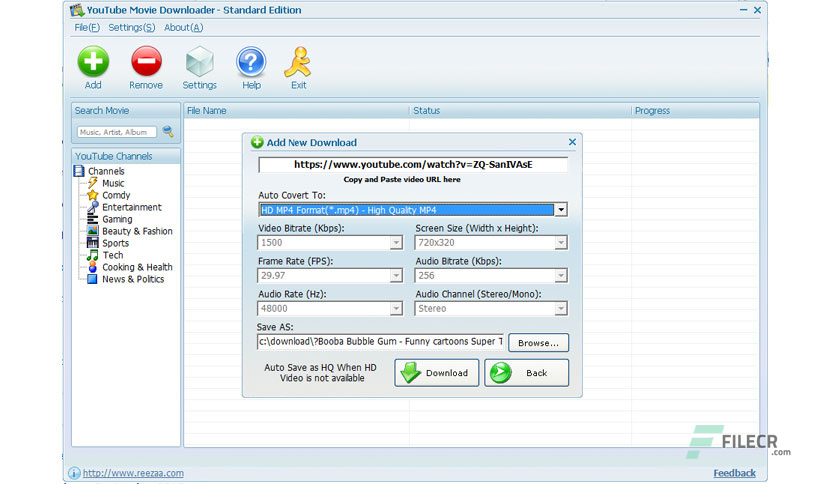This screenshot has height=484, width=836.
Task: Select the Channels root label
Action: 106,171
